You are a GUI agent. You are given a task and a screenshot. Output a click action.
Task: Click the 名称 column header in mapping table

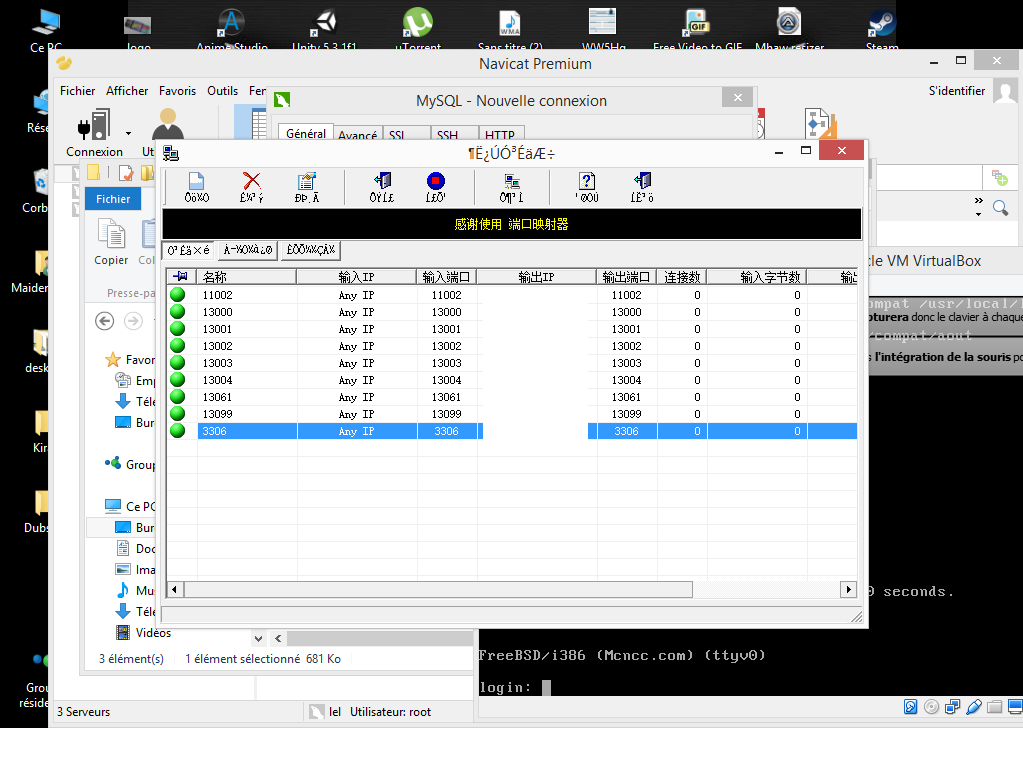pos(247,277)
